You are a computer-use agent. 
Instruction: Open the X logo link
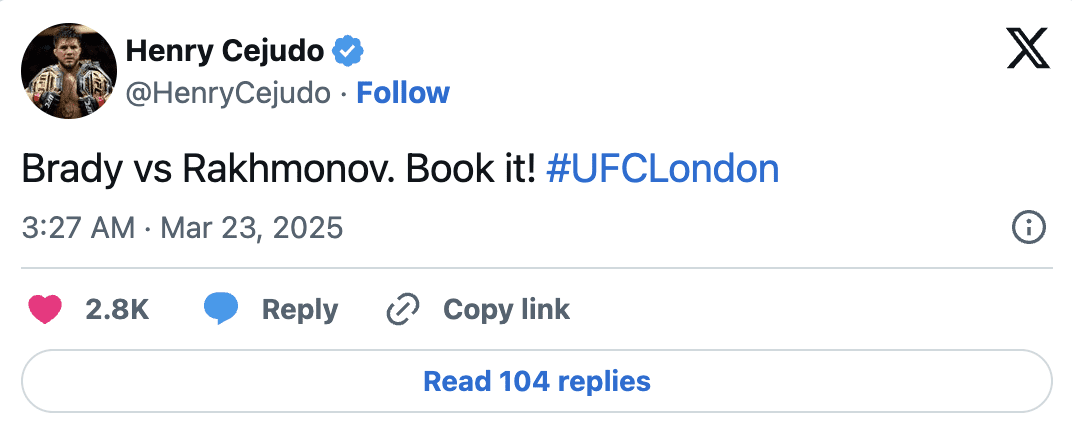click(1028, 49)
